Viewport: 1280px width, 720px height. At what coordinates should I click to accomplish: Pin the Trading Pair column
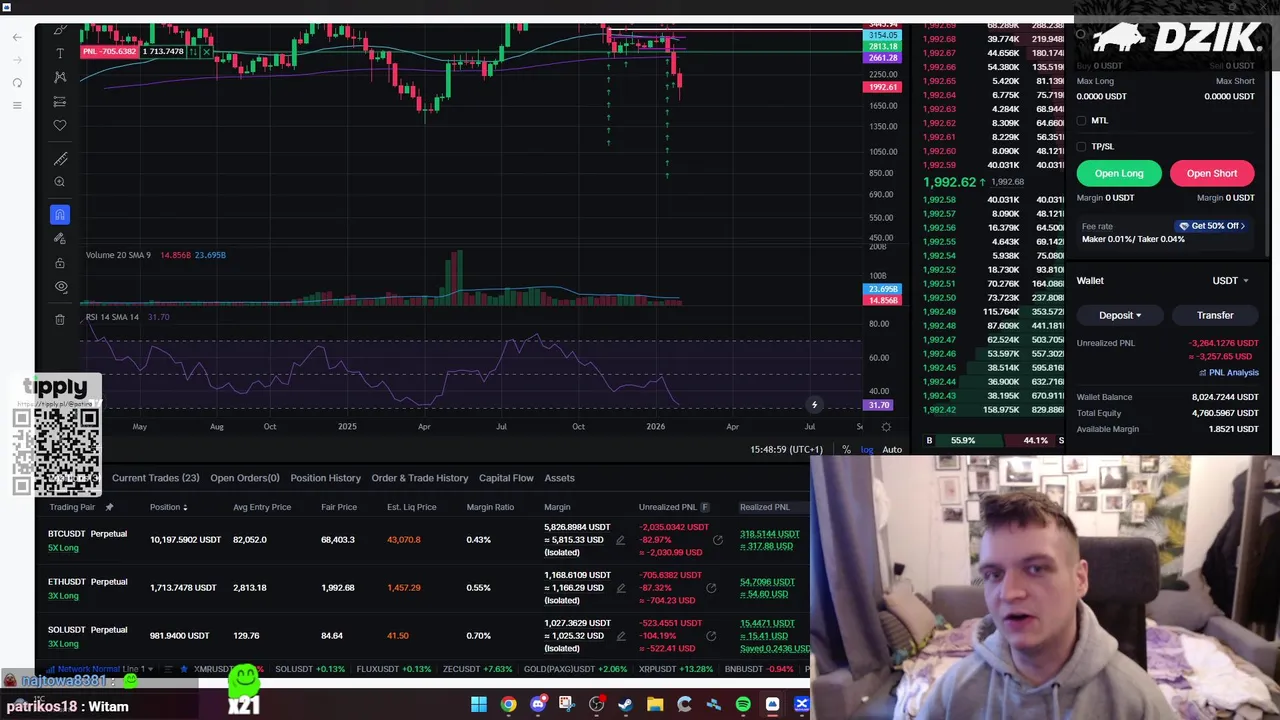pyautogui.click(x=109, y=507)
